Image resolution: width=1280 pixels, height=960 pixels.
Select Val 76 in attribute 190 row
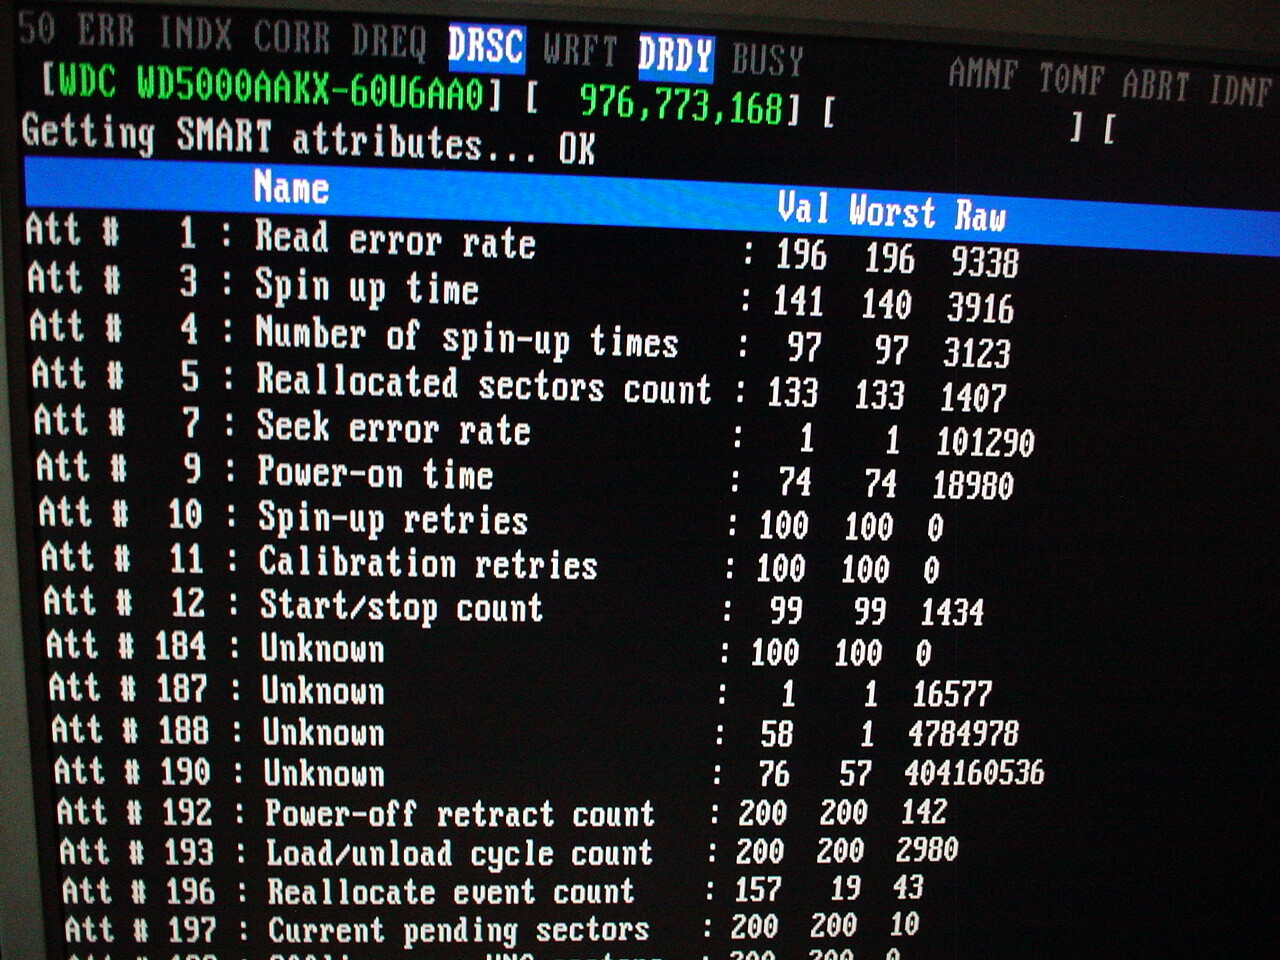[773, 774]
